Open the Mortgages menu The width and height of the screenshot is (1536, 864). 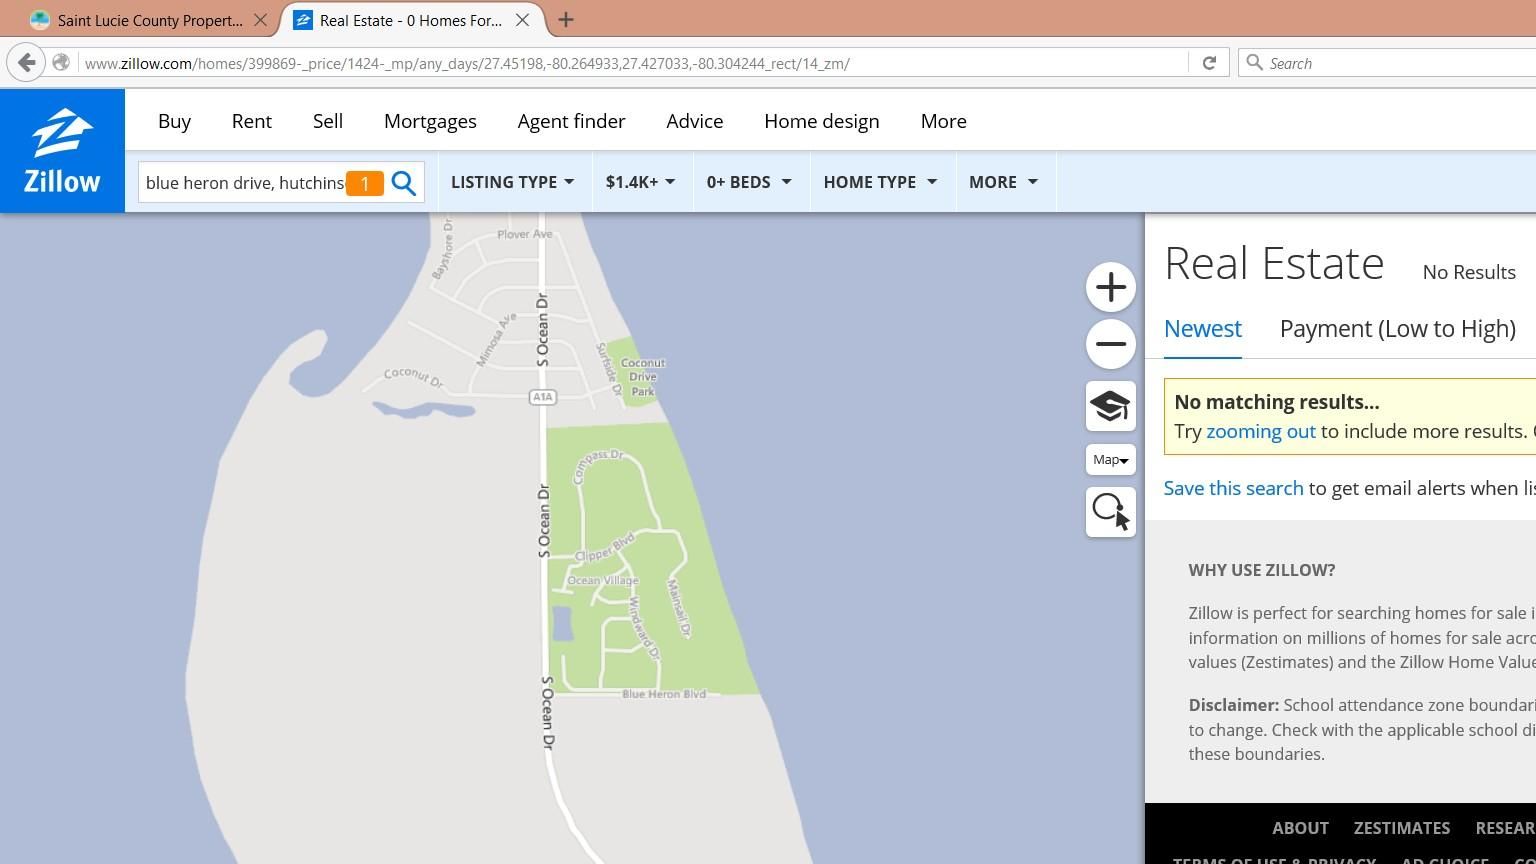(x=430, y=121)
